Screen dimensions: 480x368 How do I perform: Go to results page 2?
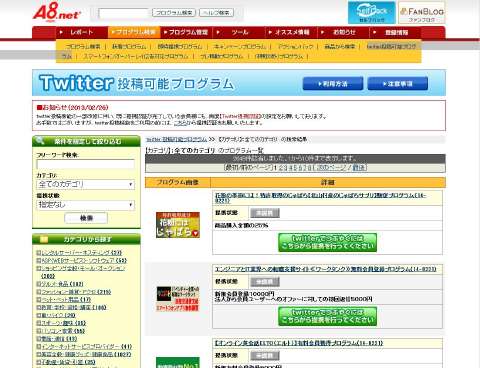281,168
